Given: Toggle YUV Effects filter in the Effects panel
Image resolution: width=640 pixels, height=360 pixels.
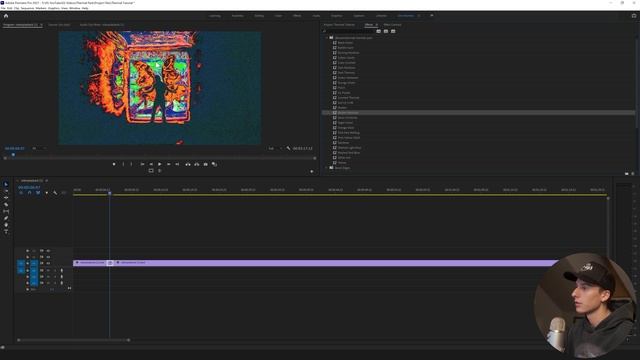Looking at the screenshot, I should 393,31.
